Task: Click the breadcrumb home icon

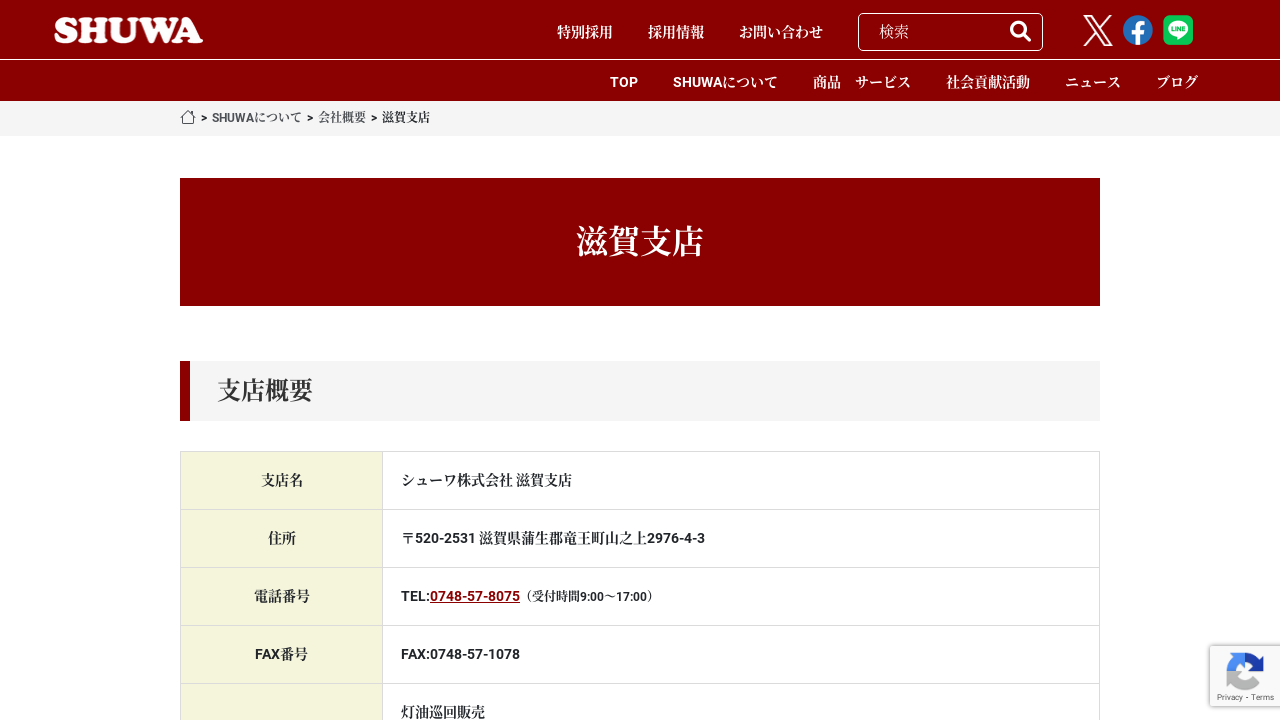Action: pyautogui.click(x=188, y=117)
